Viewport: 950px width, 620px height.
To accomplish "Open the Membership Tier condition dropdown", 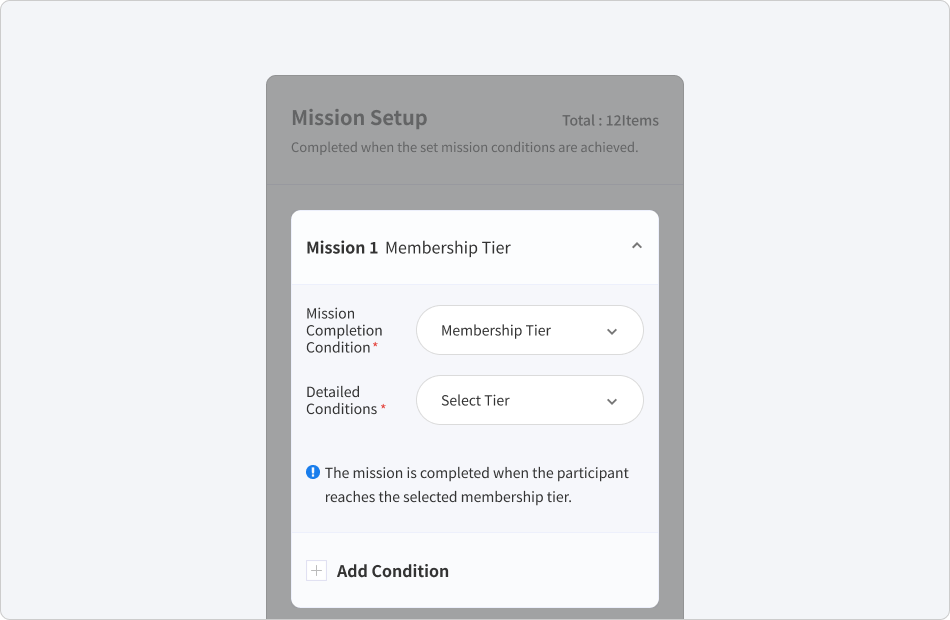I will point(530,330).
